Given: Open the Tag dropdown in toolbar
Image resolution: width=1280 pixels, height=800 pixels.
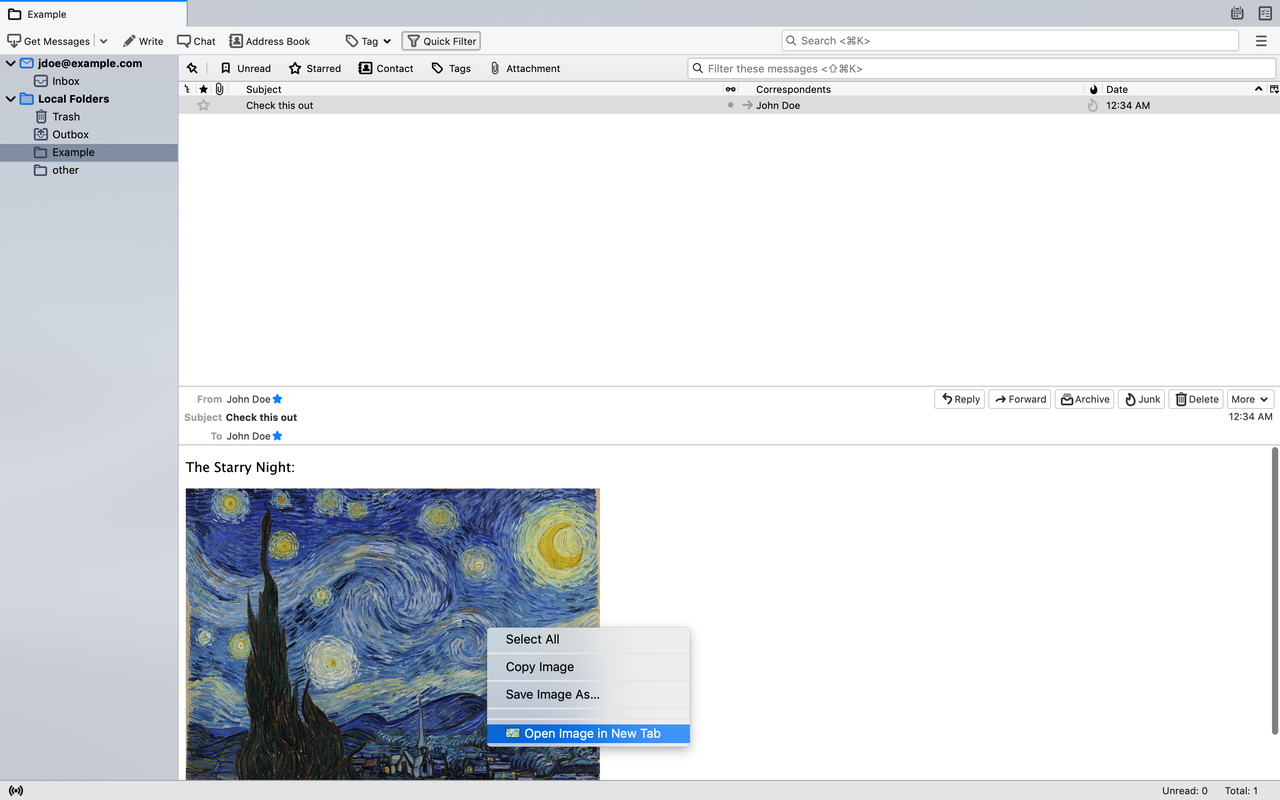Looking at the screenshot, I should click(368, 41).
